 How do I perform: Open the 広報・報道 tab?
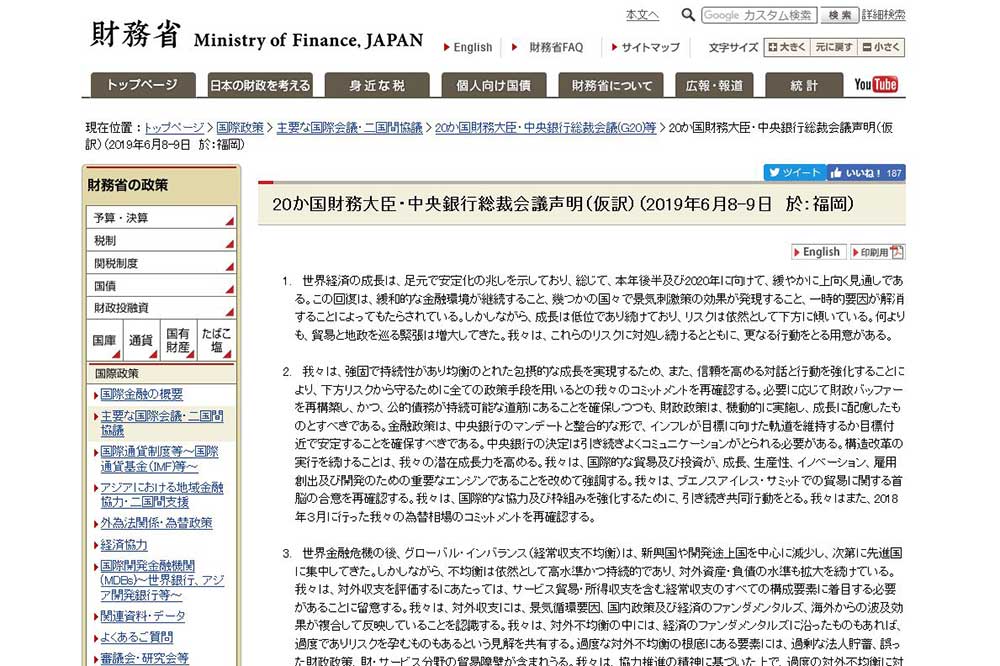(714, 84)
